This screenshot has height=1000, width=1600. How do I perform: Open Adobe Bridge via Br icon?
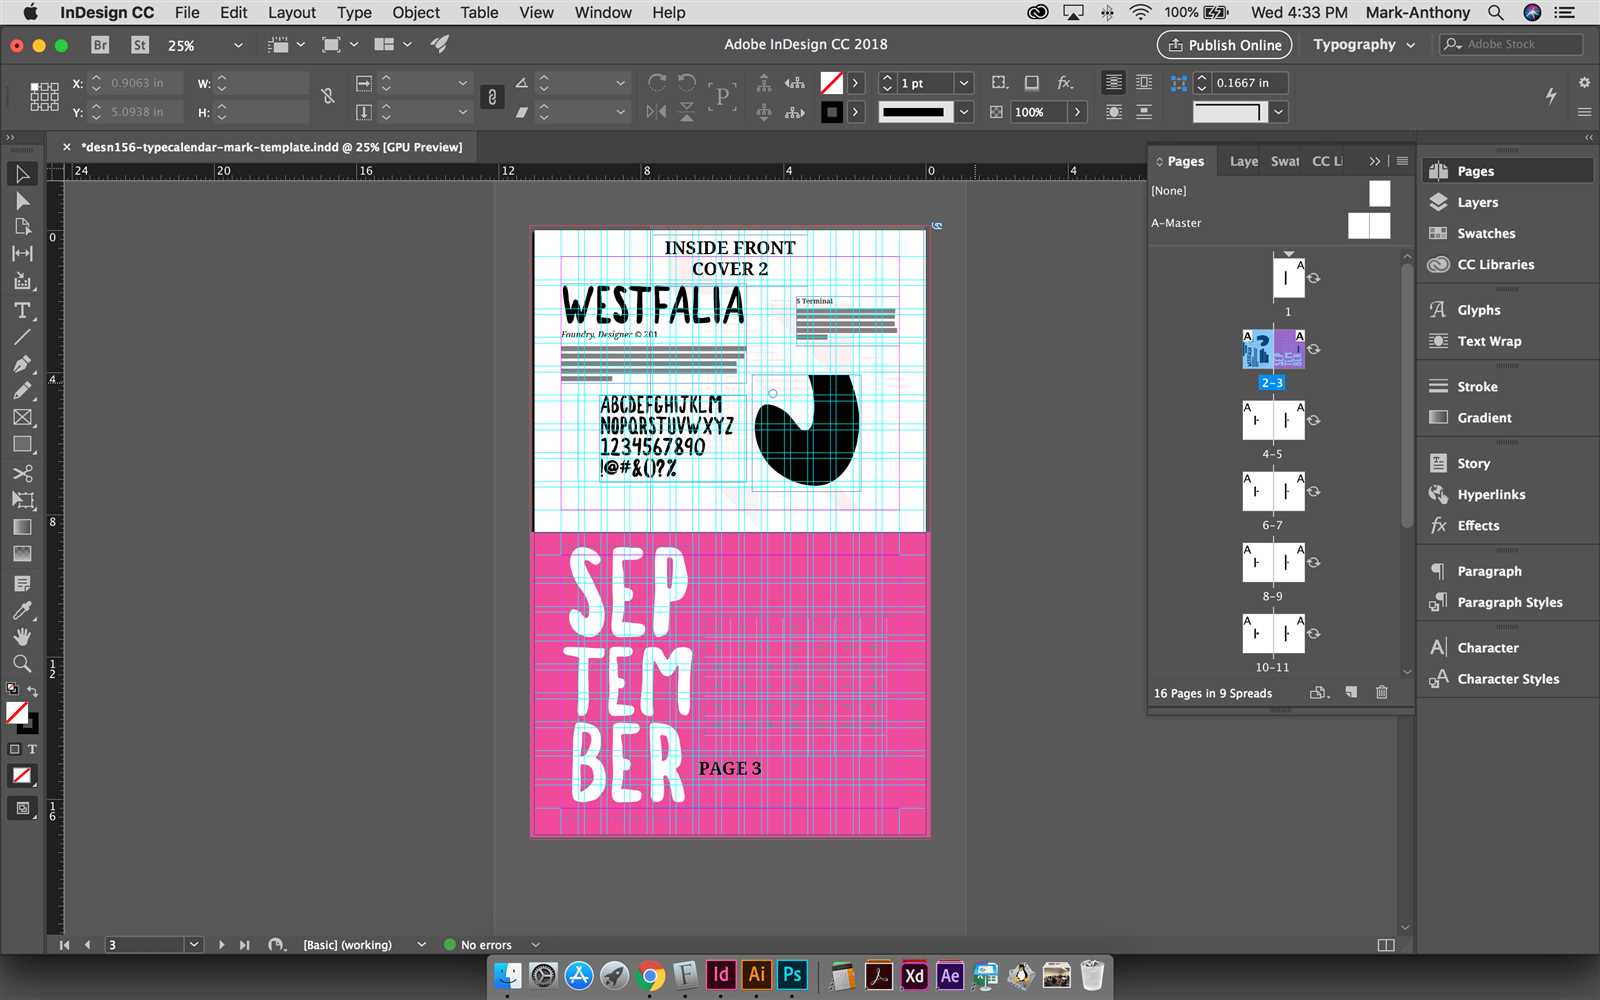pos(100,45)
